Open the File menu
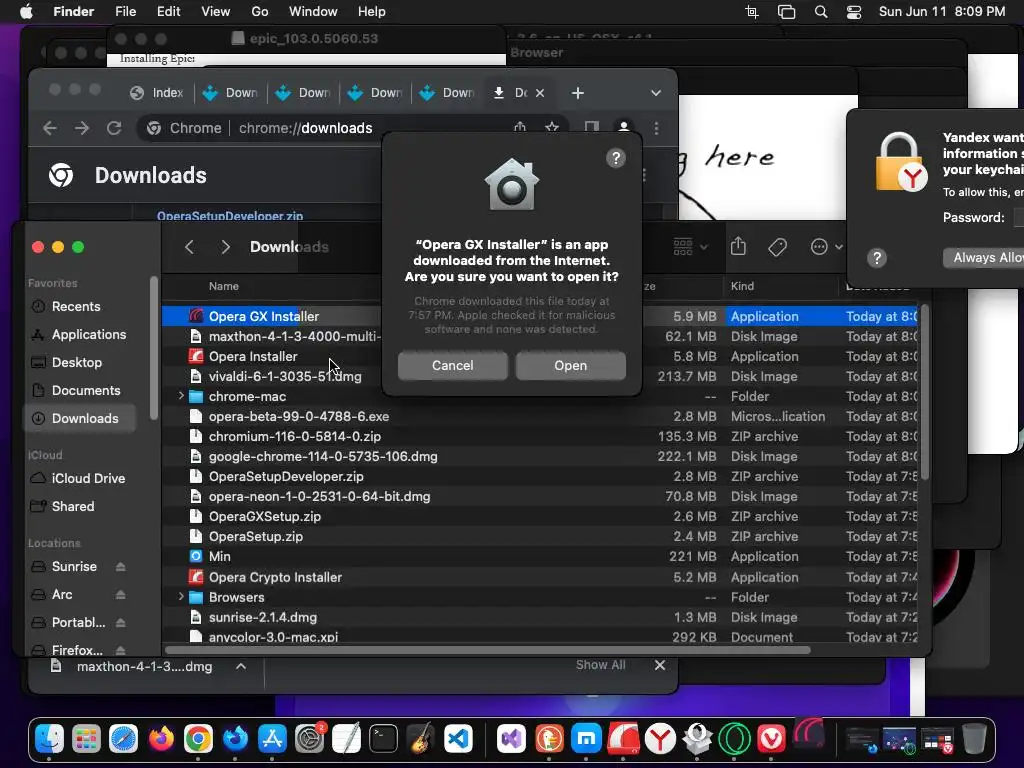The width and height of the screenshot is (1024, 768). [125, 12]
